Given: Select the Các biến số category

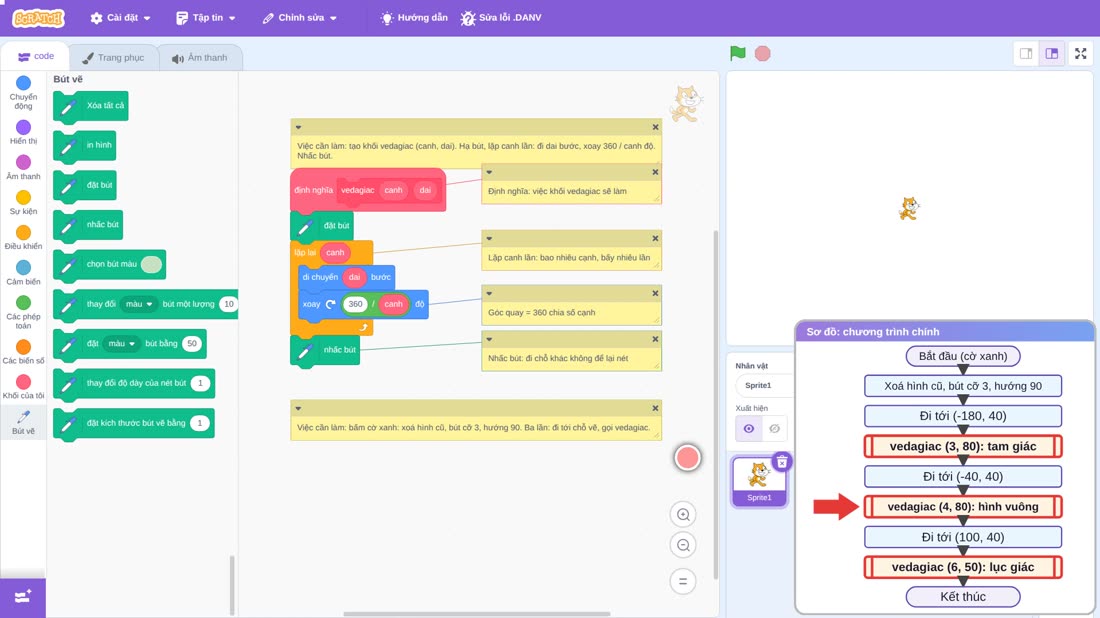Looking at the screenshot, I should 23,352.
